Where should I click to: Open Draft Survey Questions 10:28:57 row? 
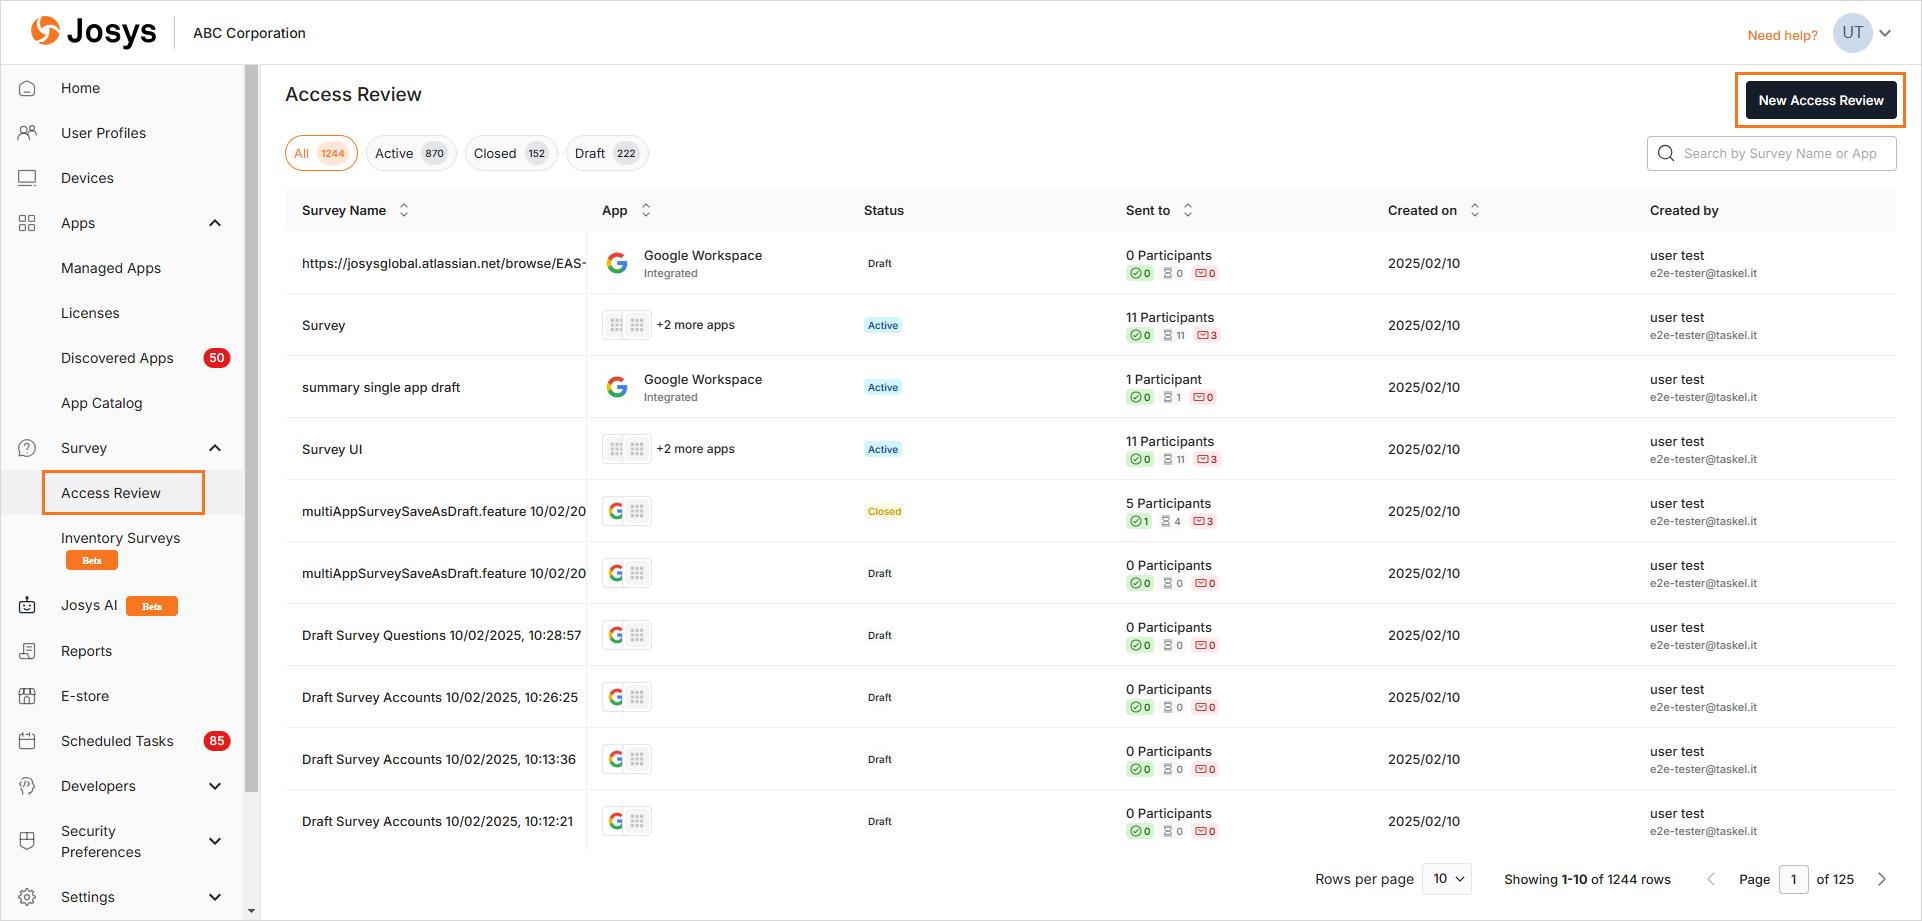[x=1090, y=635]
